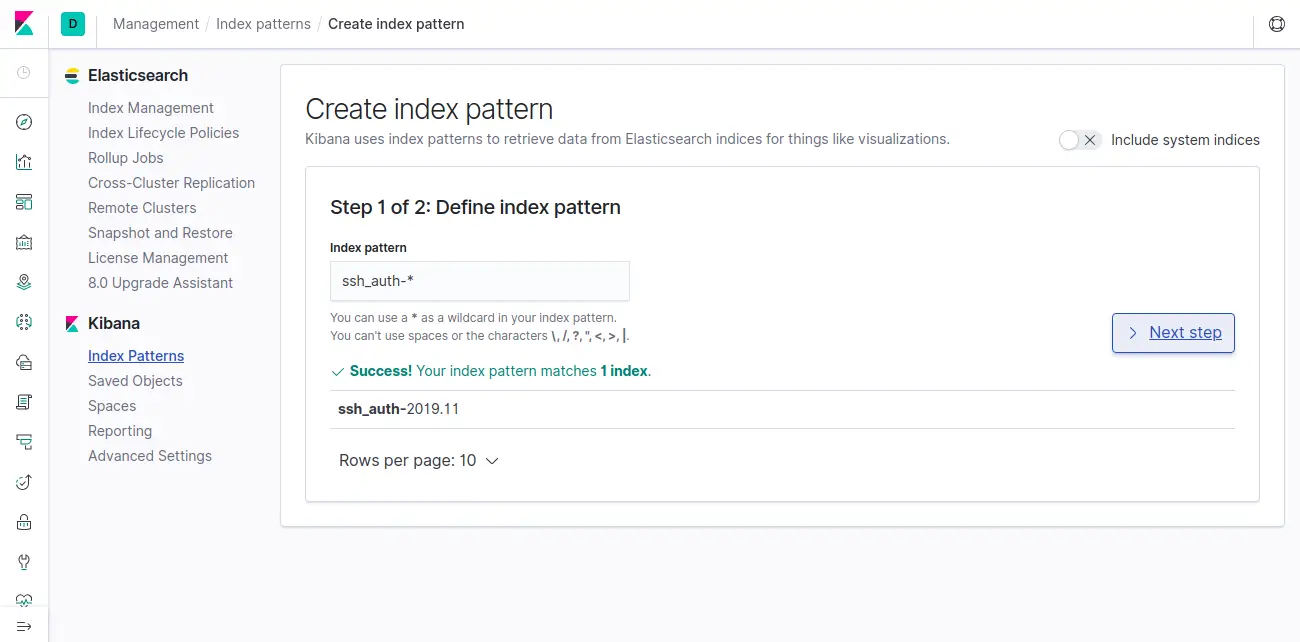Go to Index patterns breadcrumb

tap(263, 24)
